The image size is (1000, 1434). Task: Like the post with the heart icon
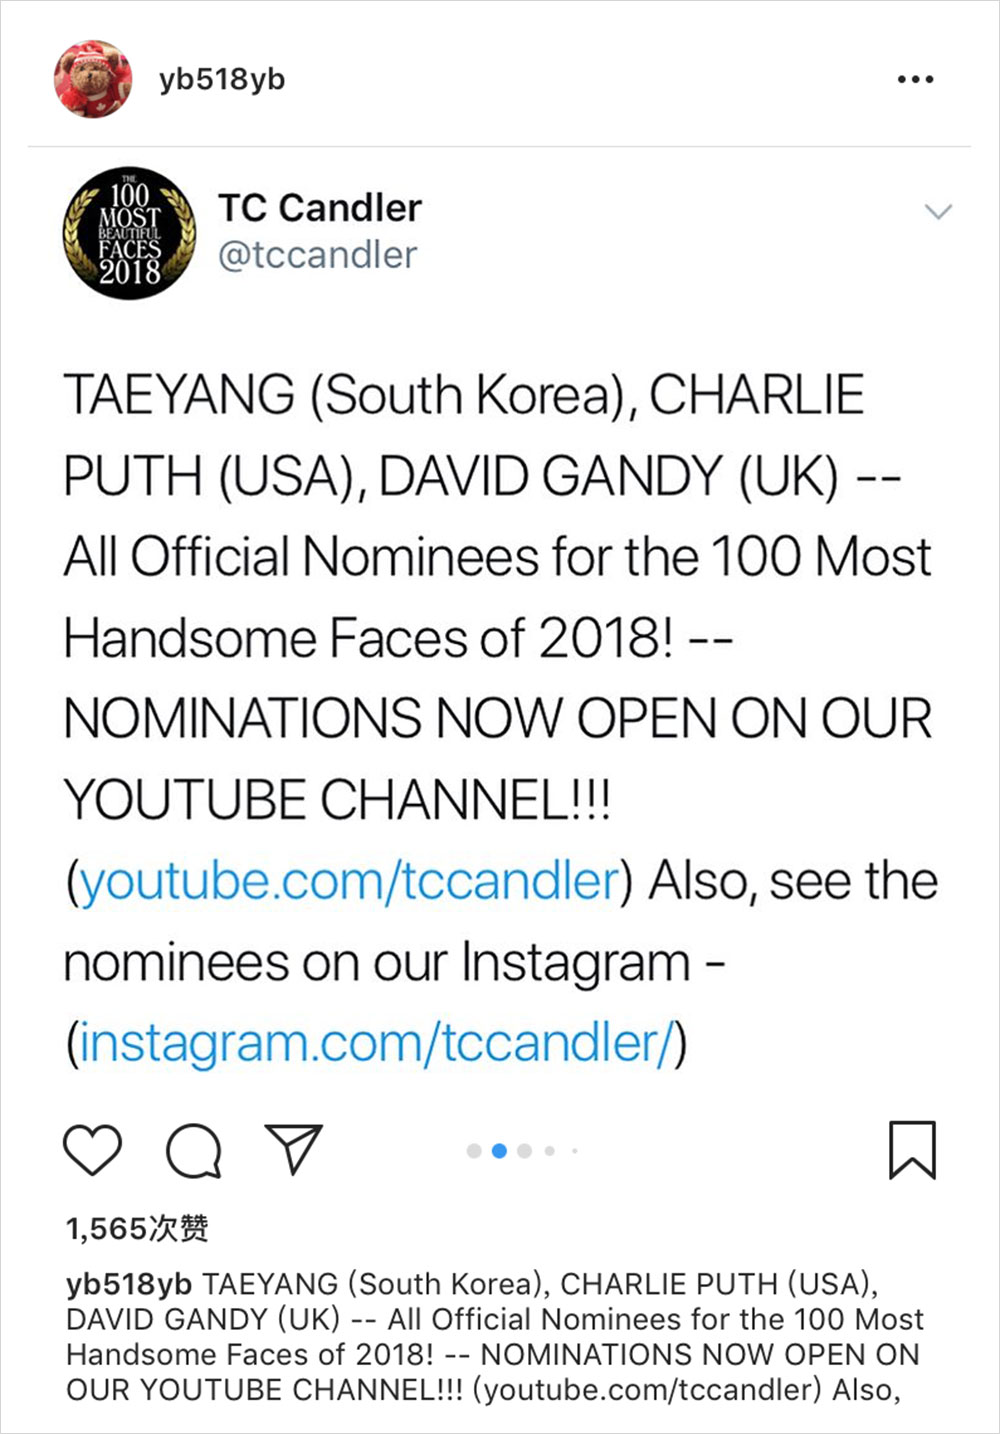tap(92, 1150)
